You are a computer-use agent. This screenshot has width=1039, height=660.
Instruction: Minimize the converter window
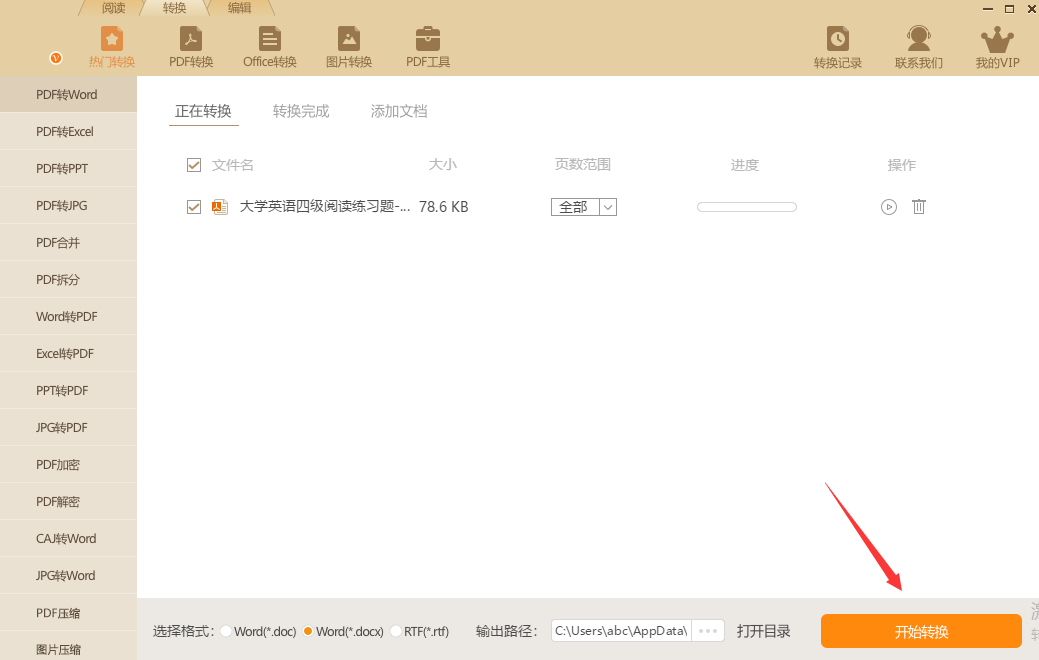point(988,9)
